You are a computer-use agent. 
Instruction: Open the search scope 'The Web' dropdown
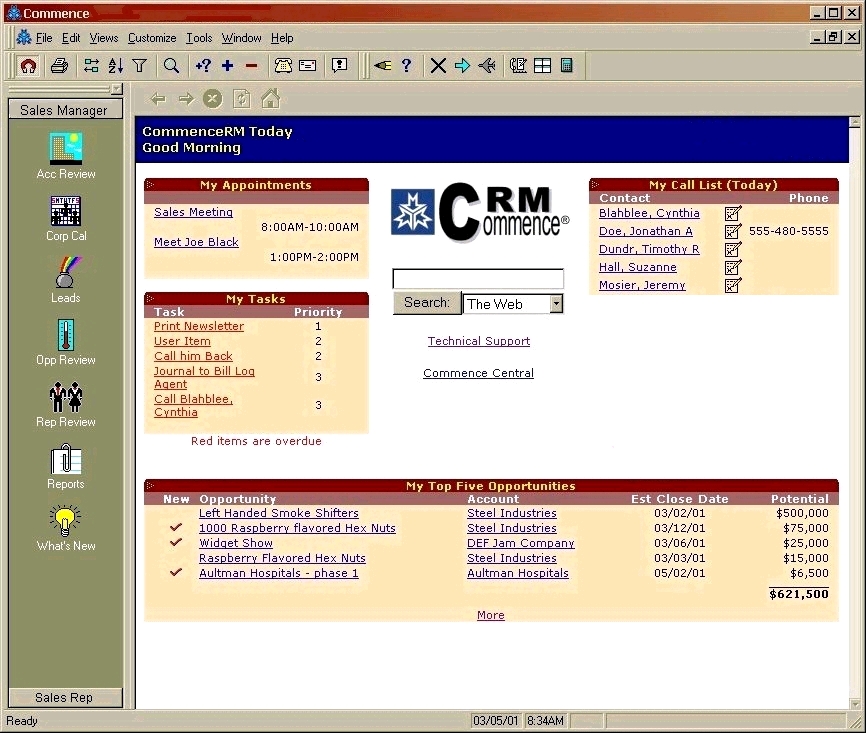556,303
